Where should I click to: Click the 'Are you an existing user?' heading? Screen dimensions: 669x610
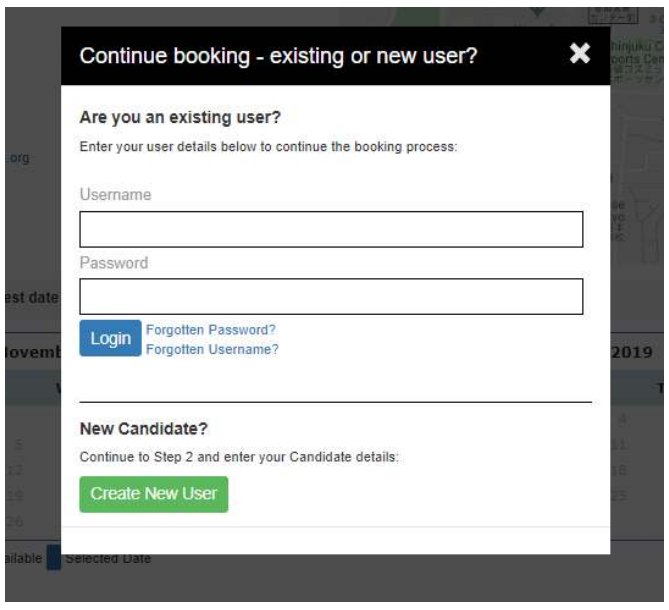pyautogui.click(x=180, y=117)
